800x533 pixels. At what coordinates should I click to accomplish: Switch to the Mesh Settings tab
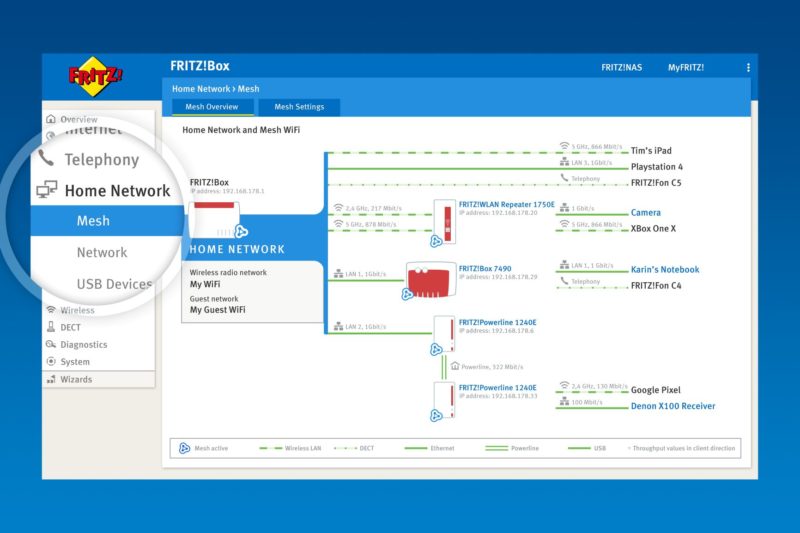pos(299,107)
